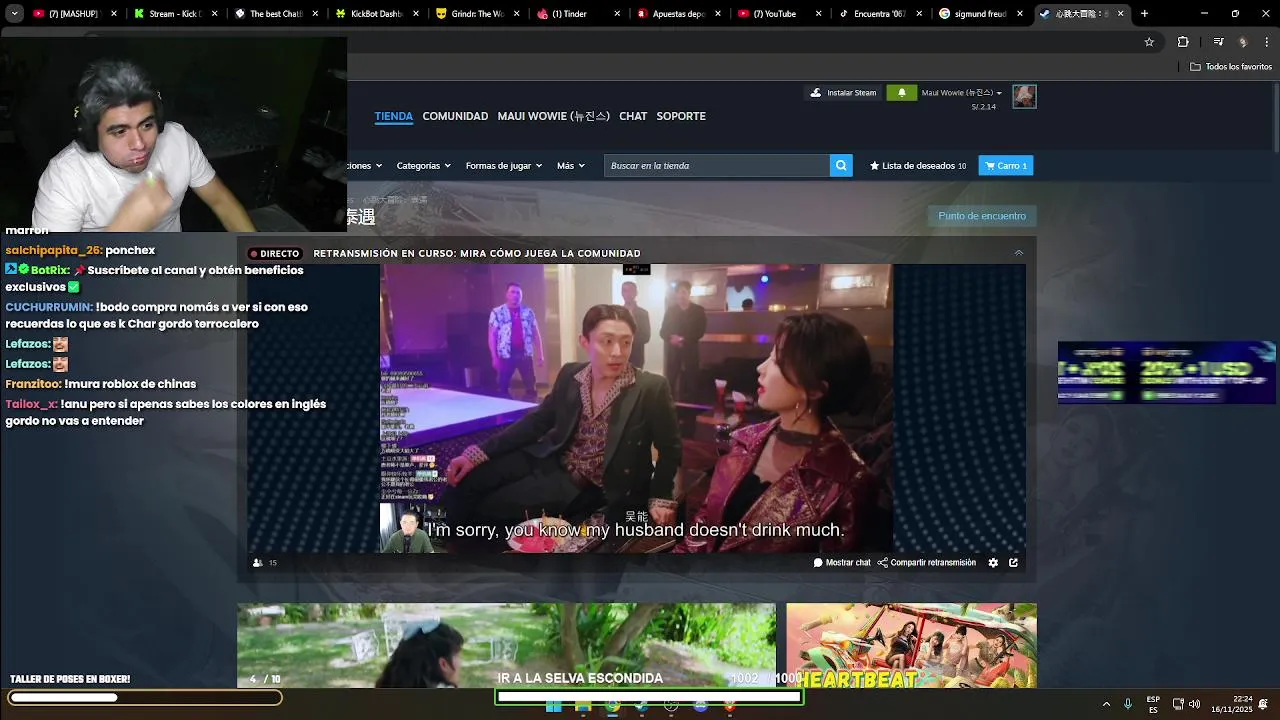This screenshot has width=1280, height=720.
Task: Open Lista de deseados
Action: point(918,166)
